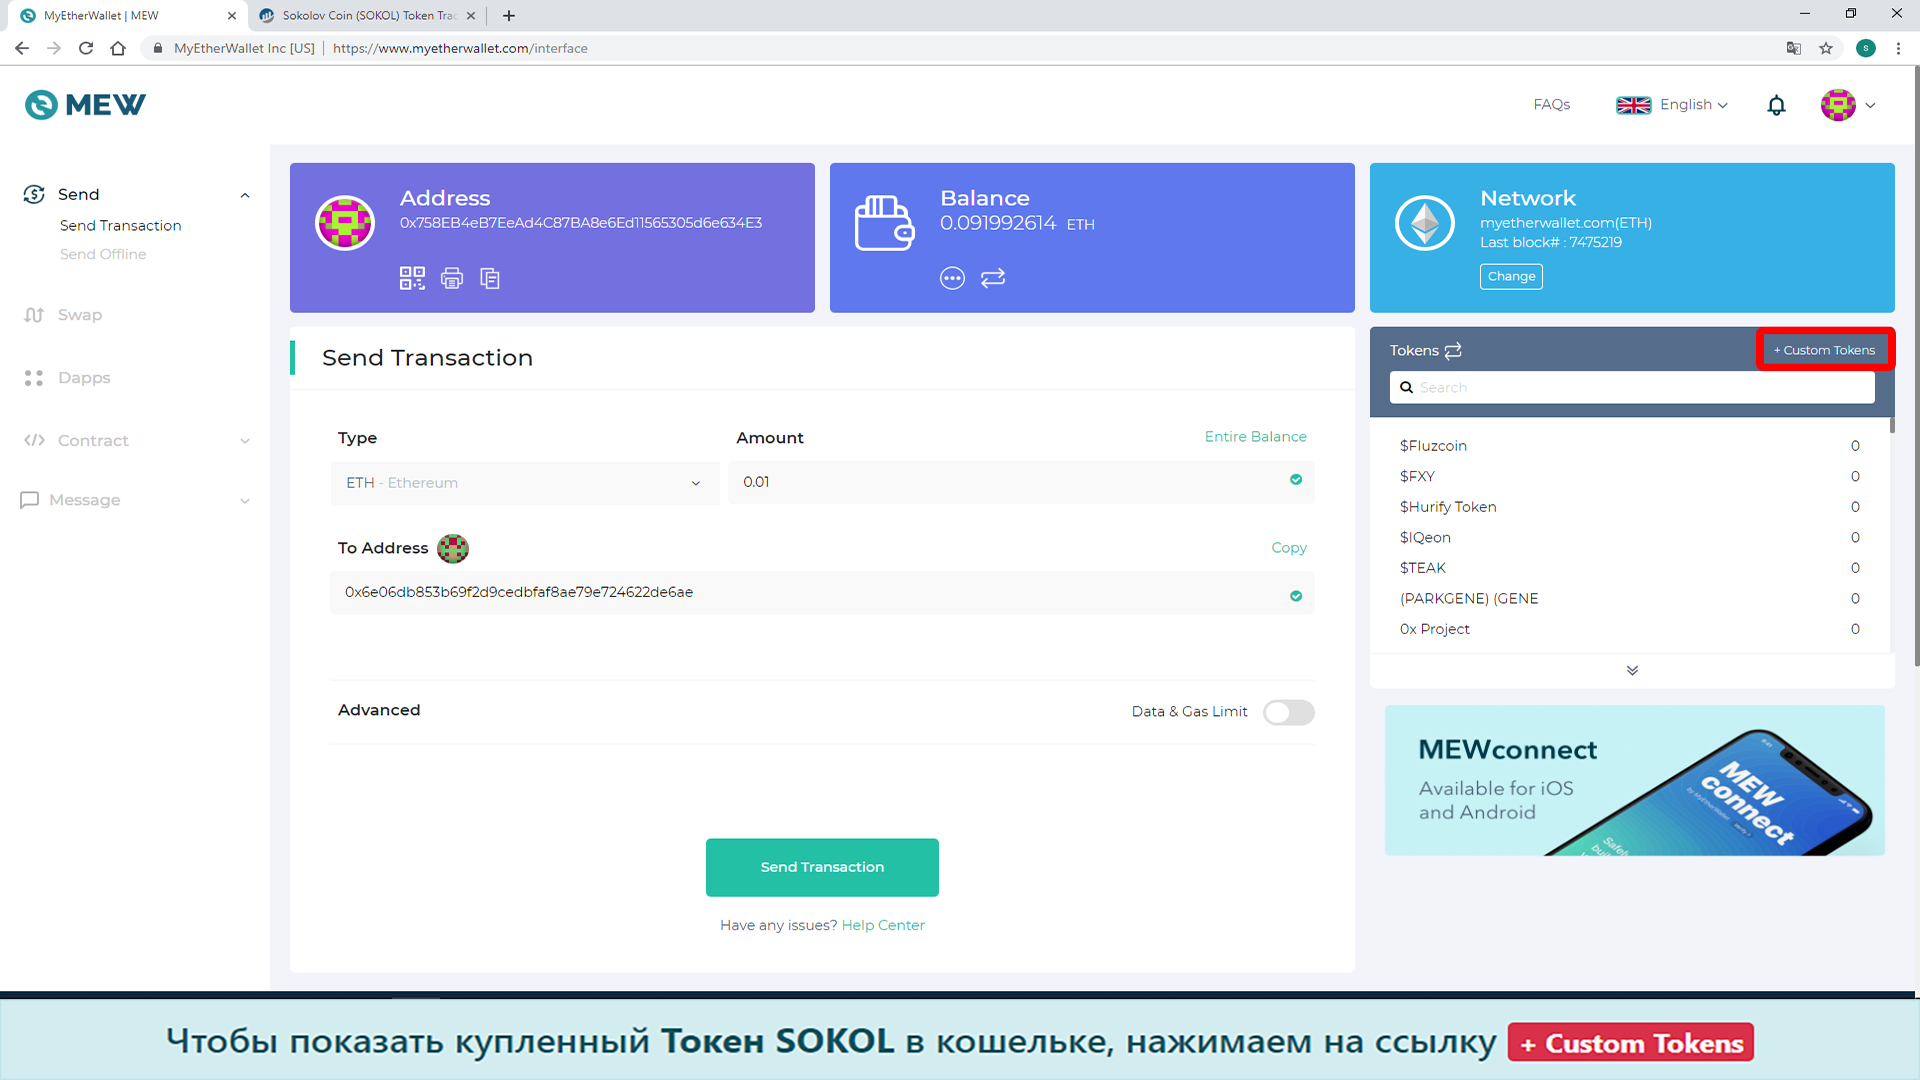Click the Message speech bubble icon
Viewport: 1920px width, 1080px height.
(30, 500)
